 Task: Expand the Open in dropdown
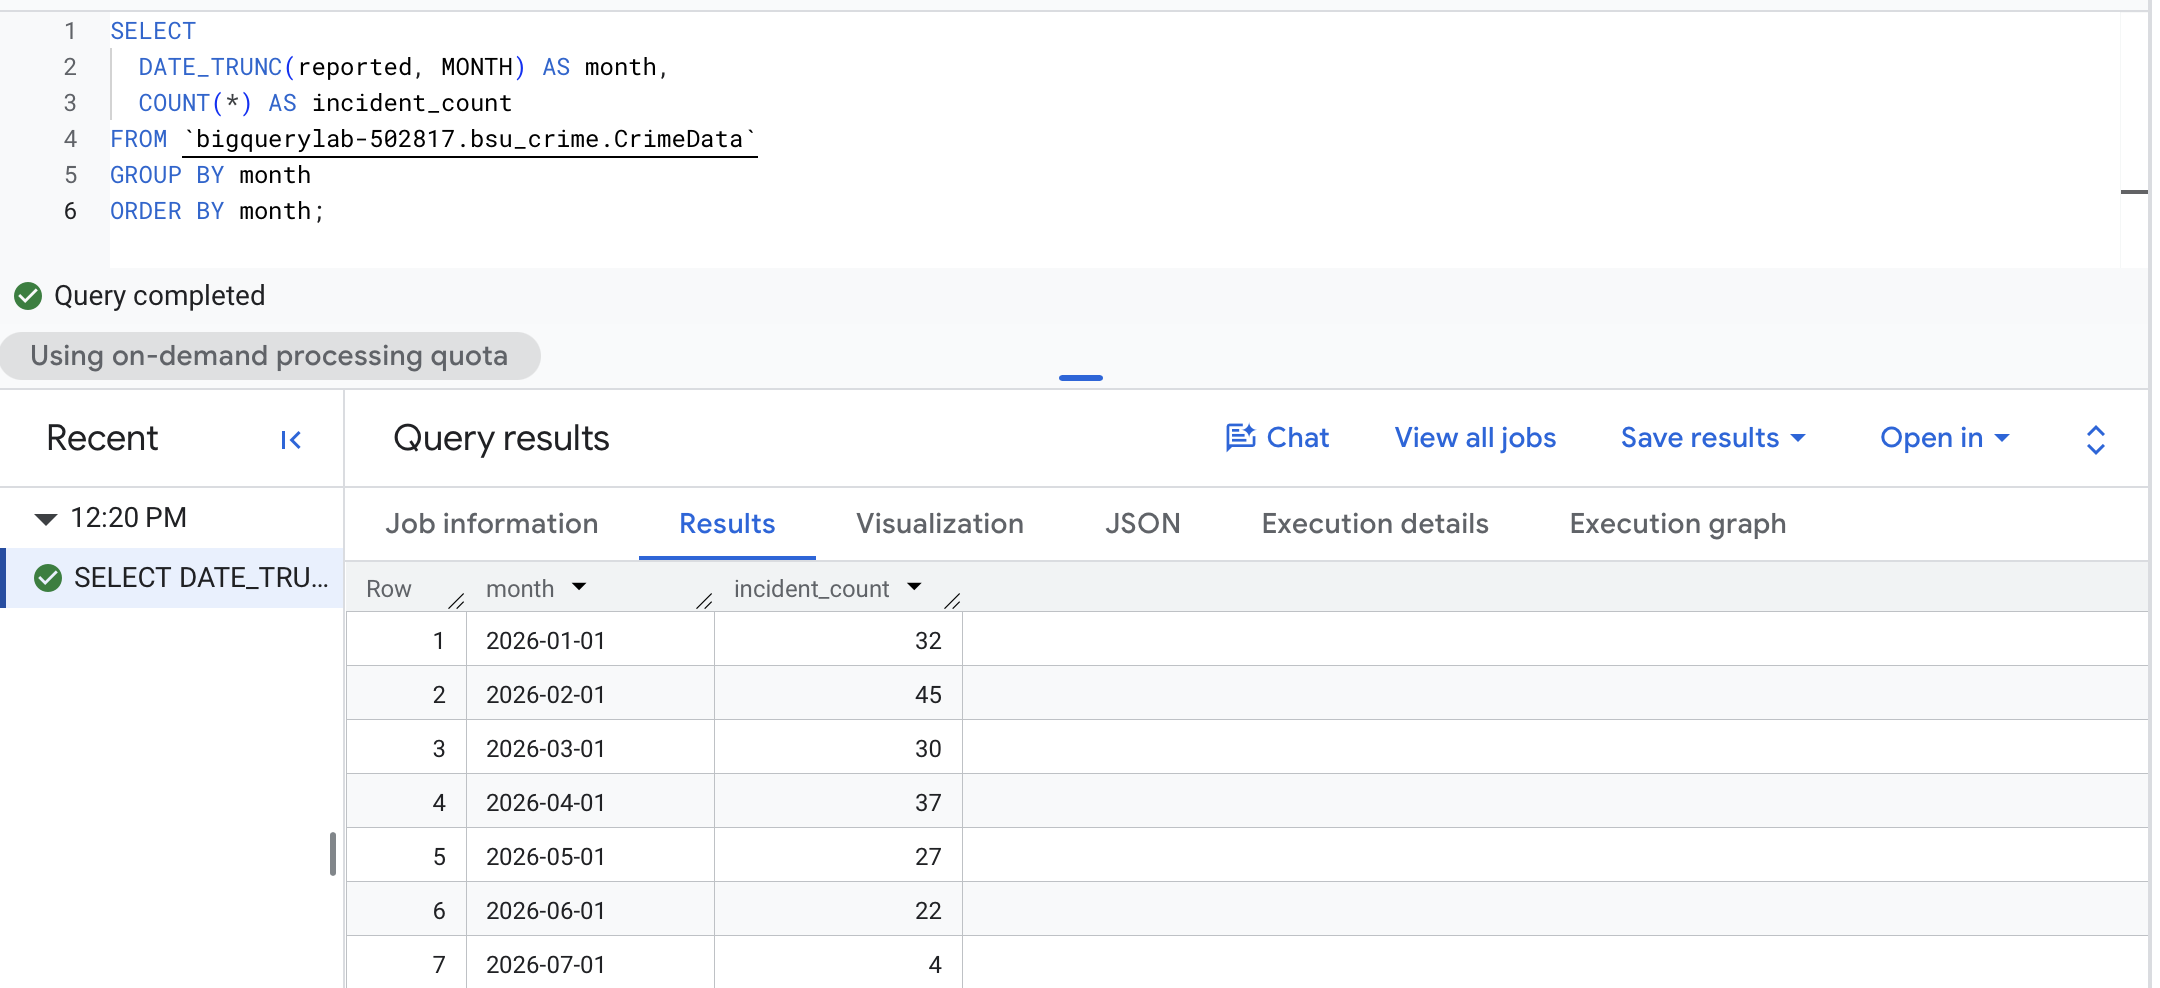(x=1945, y=438)
